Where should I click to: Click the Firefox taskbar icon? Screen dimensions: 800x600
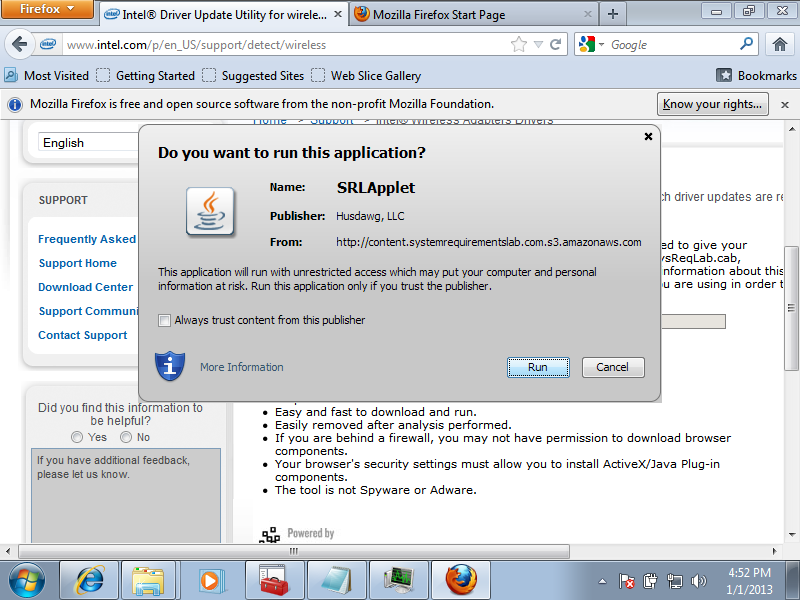[461, 581]
